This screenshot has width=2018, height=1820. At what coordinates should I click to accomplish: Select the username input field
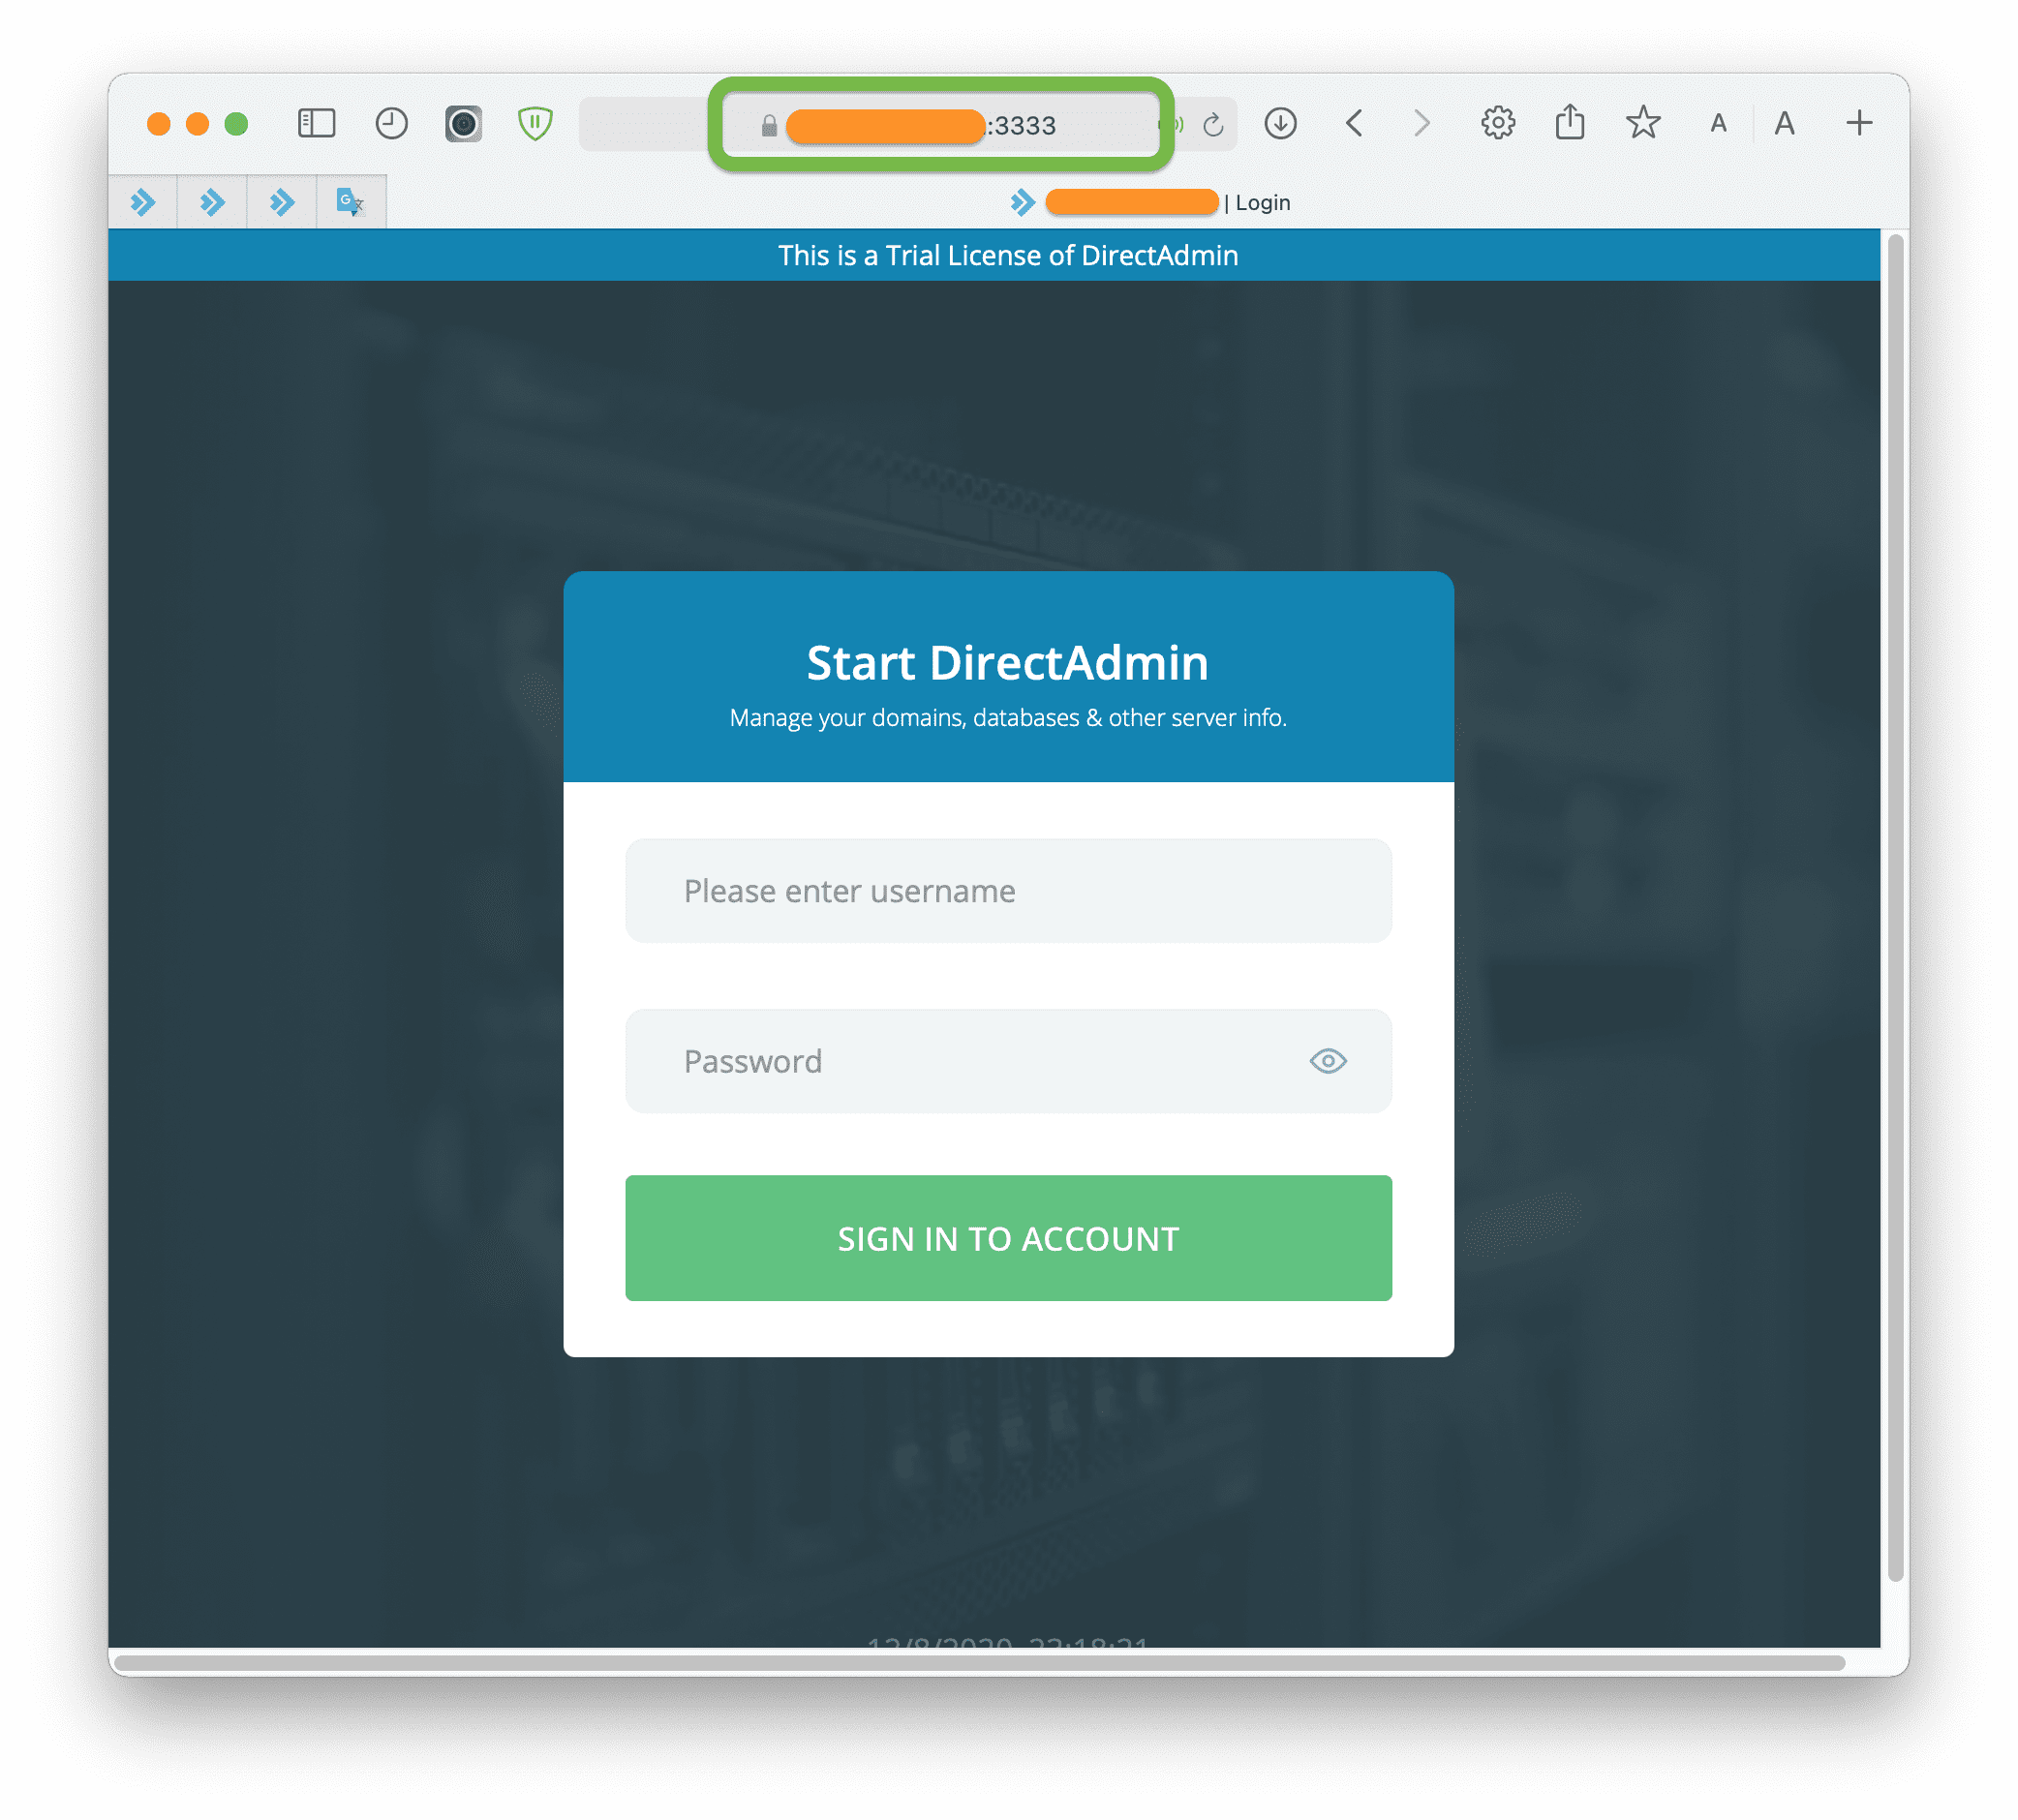[1009, 889]
